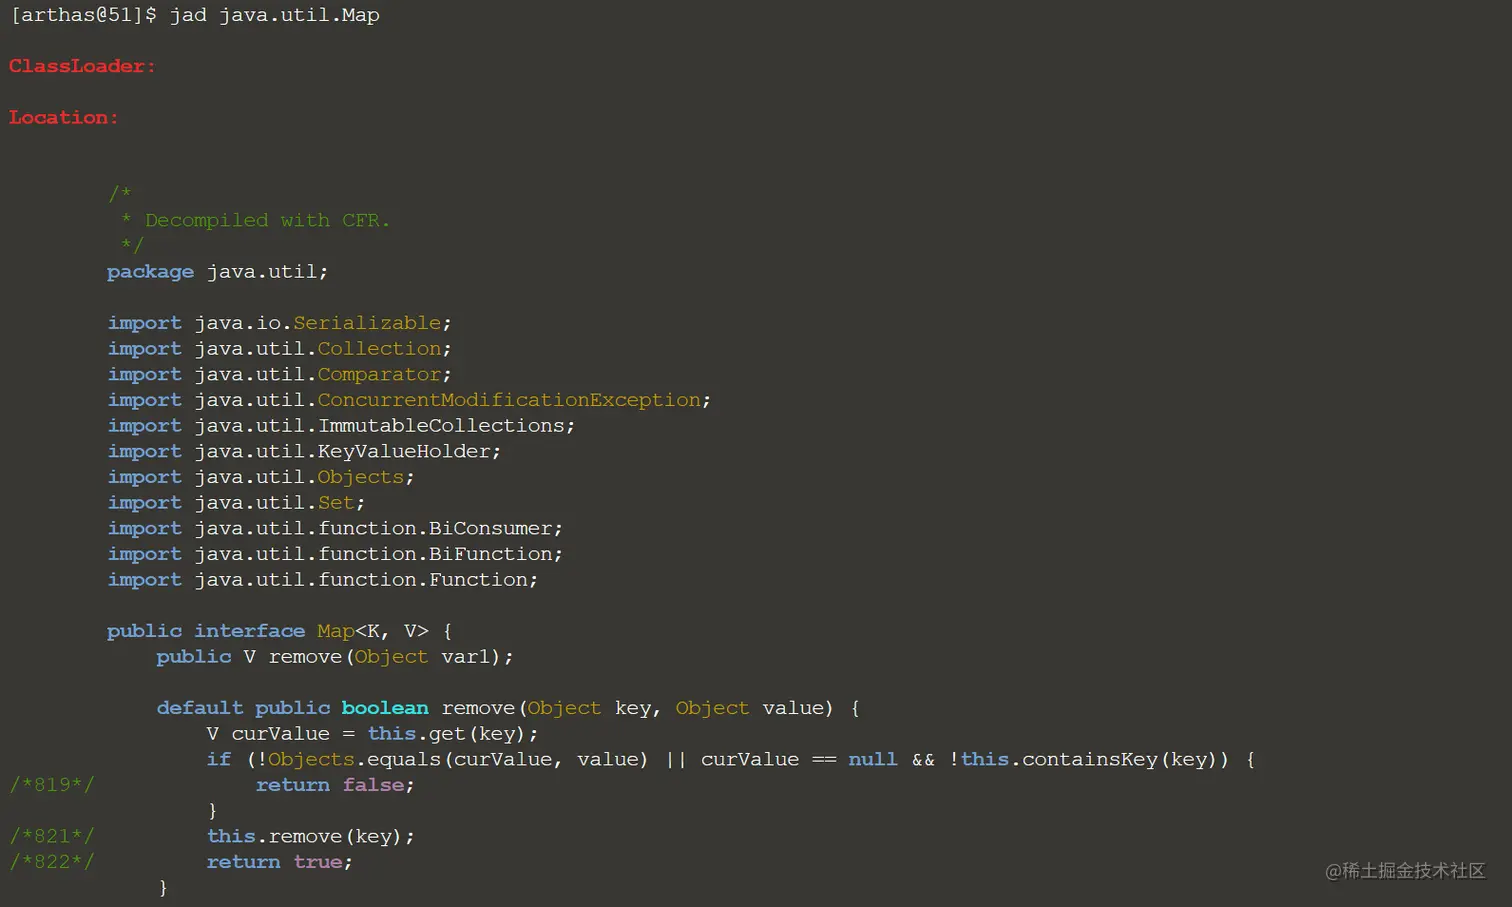Click the 'return true;' statement
Image resolution: width=1512 pixels, height=907 pixels.
pyautogui.click(x=280, y=862)
